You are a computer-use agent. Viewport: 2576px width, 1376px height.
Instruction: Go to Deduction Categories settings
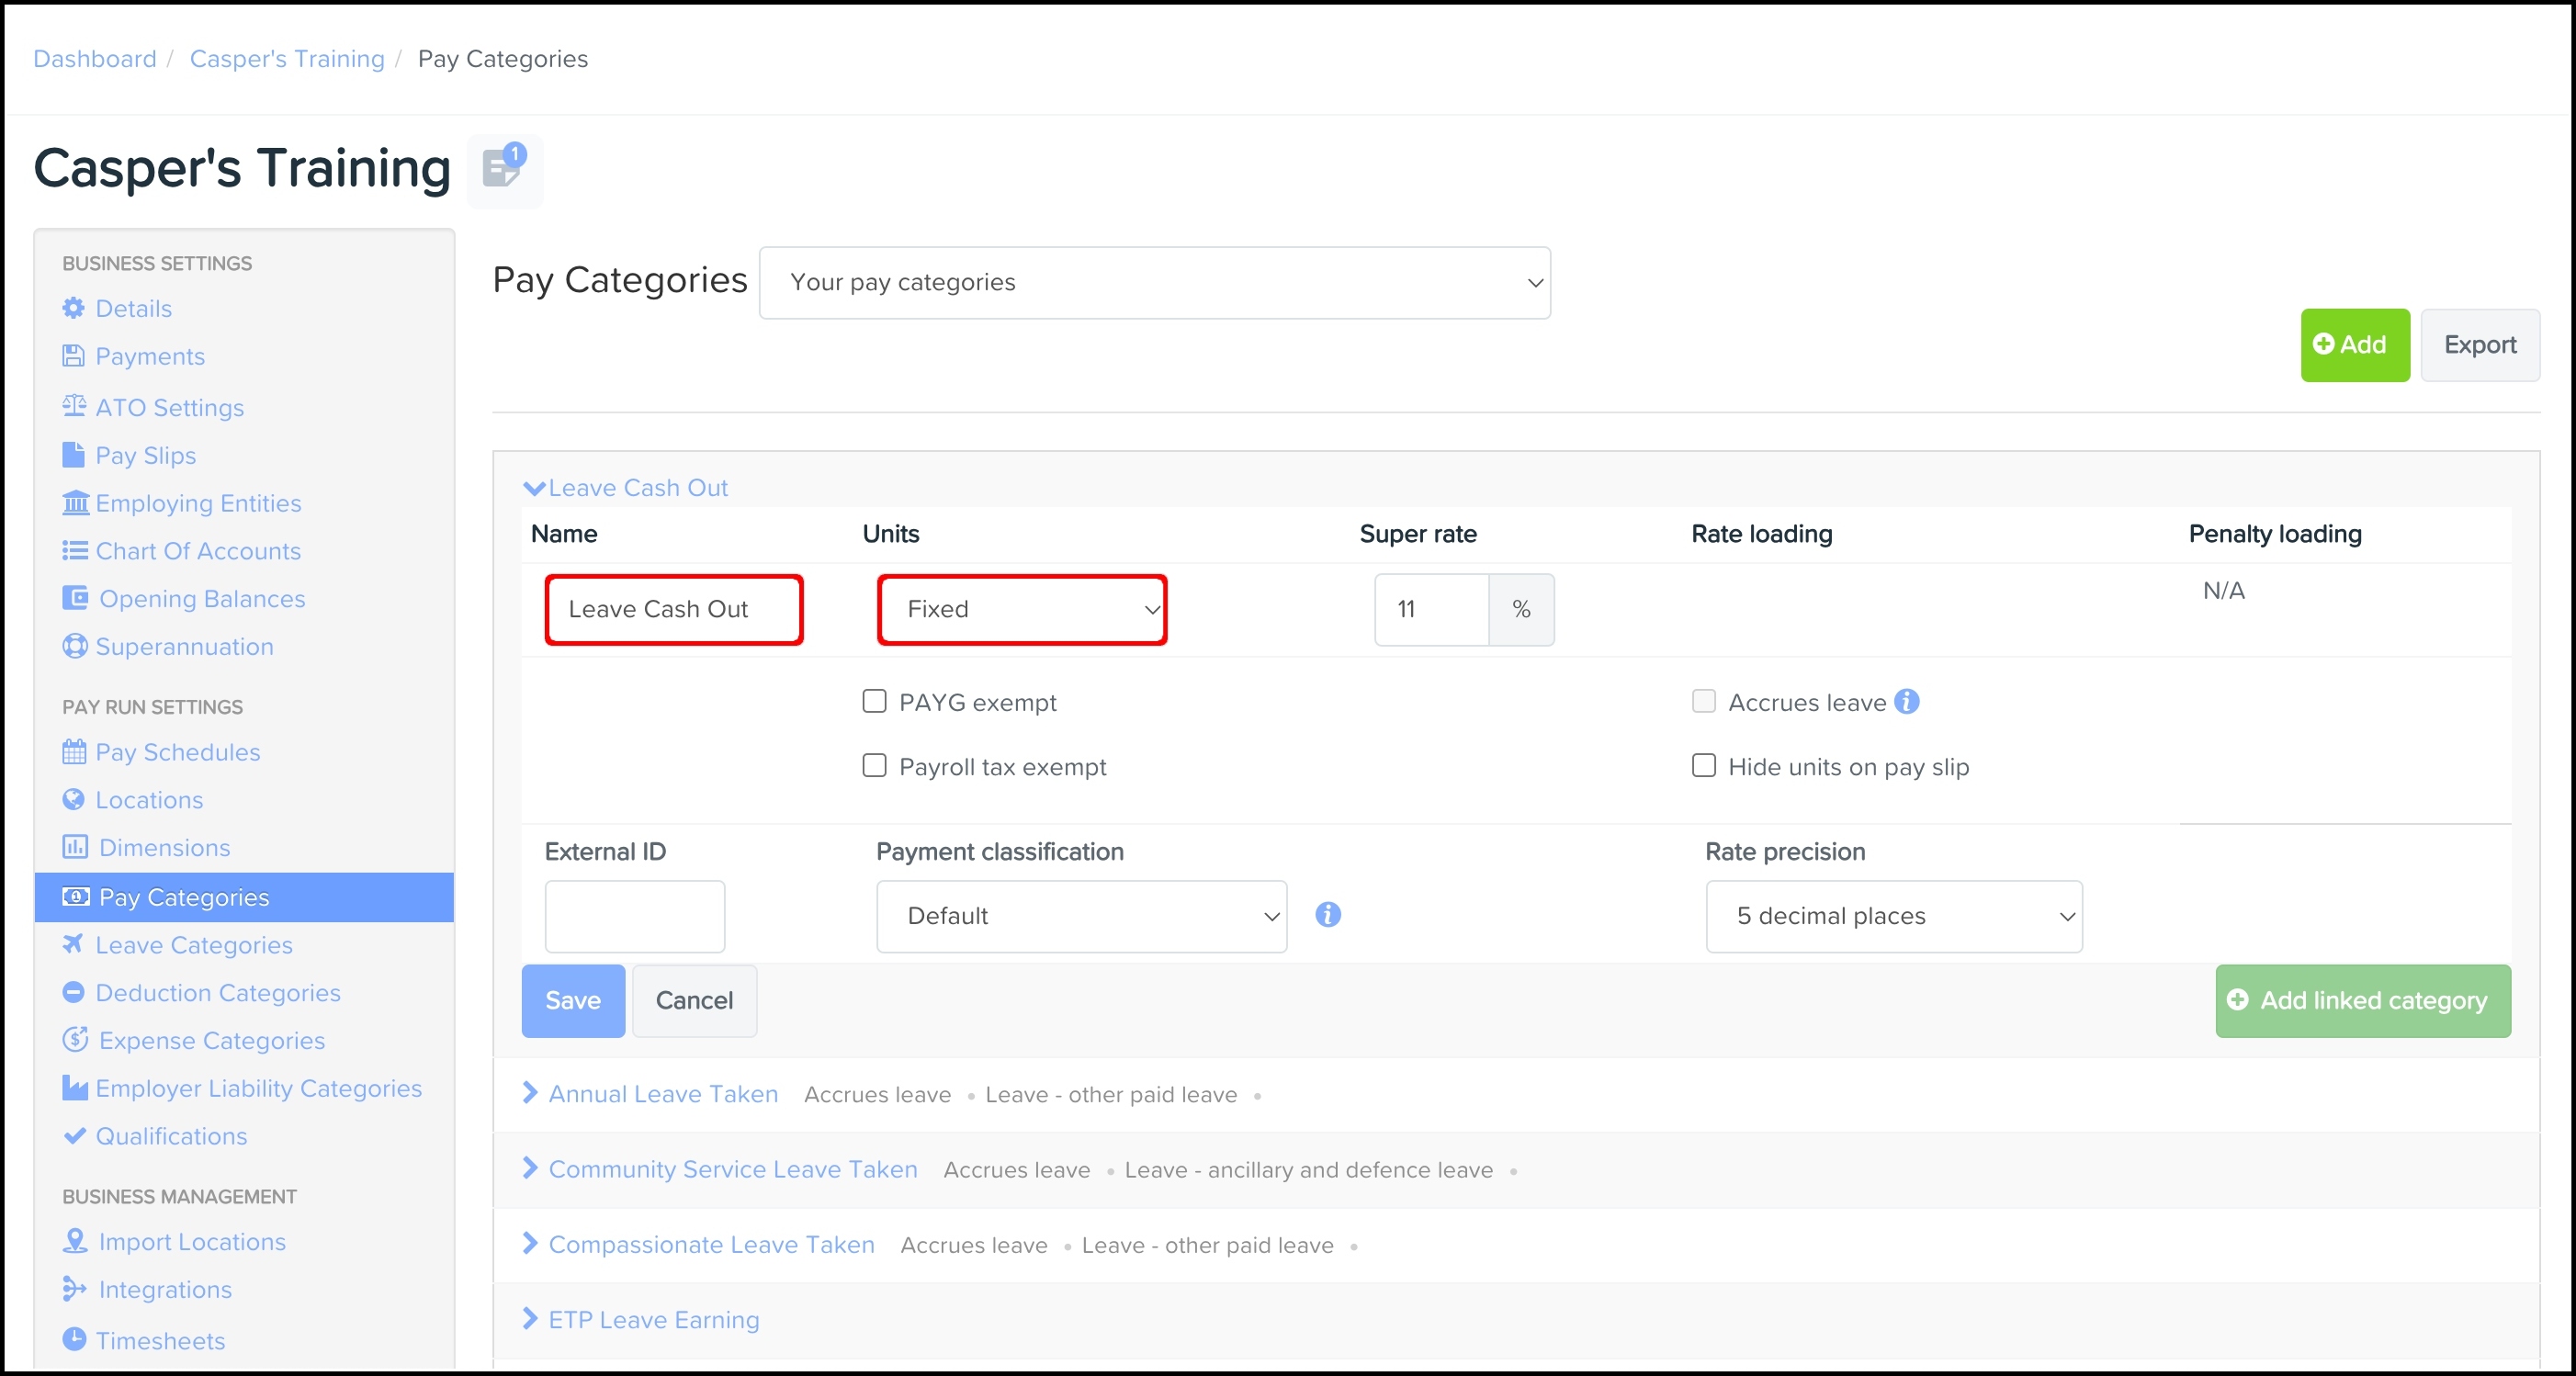[x=218, y=993]
